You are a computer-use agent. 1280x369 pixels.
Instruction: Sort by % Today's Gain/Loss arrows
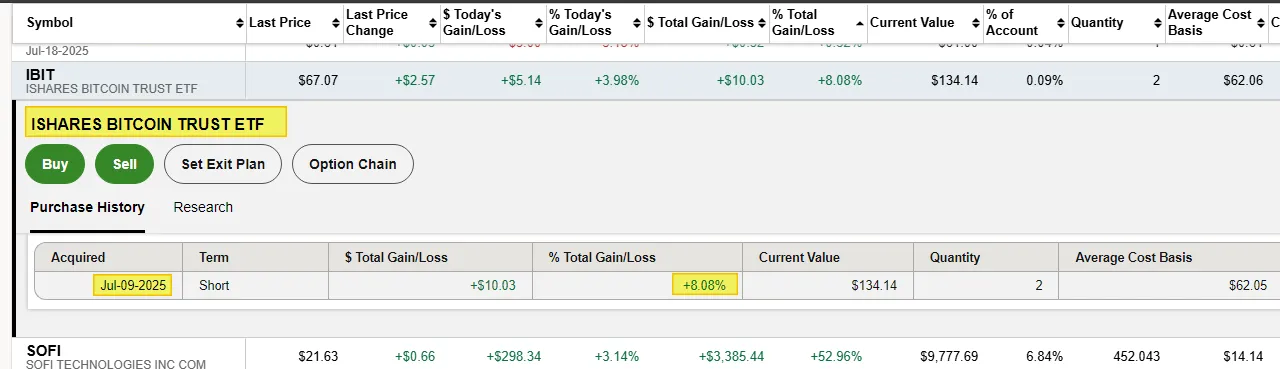tap(636, 23)
